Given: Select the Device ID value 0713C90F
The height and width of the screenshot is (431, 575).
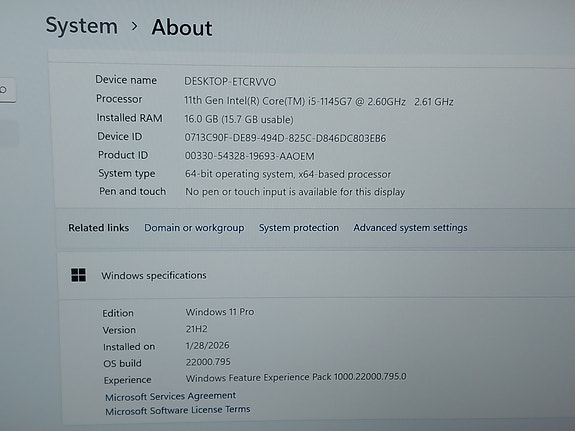Looking at the screenshot, I should pyautogui.click(x=285, y=138).
